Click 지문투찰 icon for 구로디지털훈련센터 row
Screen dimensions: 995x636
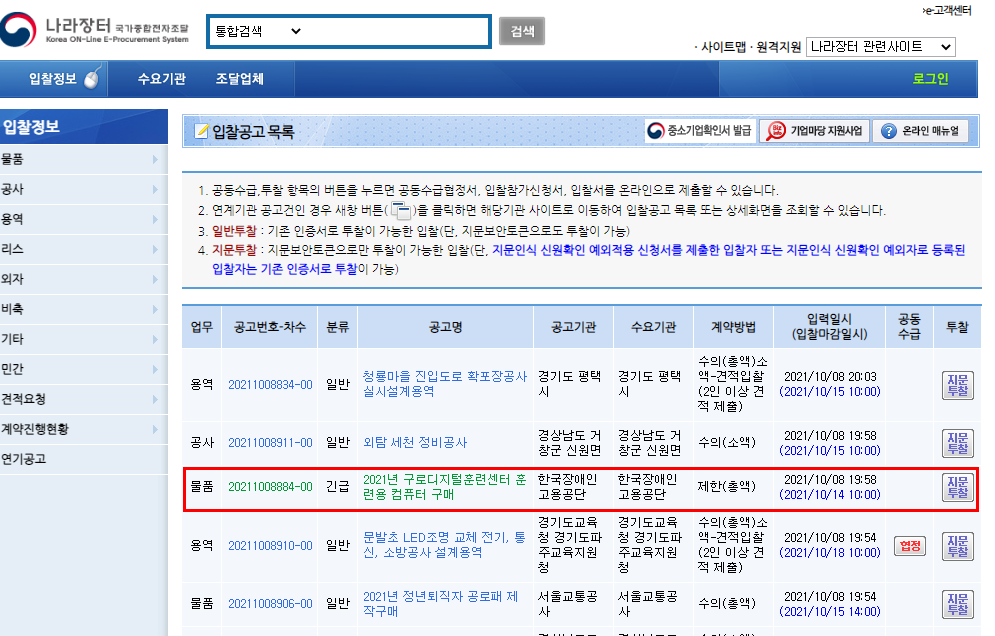point(958,487)
